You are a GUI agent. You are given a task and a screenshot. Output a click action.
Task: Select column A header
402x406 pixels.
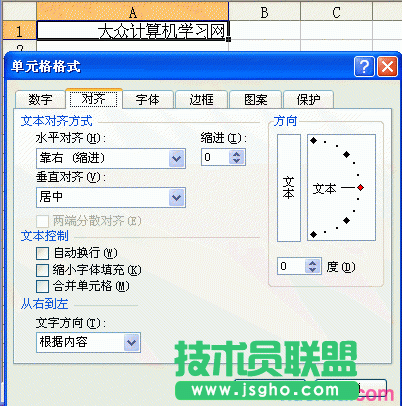pos(133,12)
